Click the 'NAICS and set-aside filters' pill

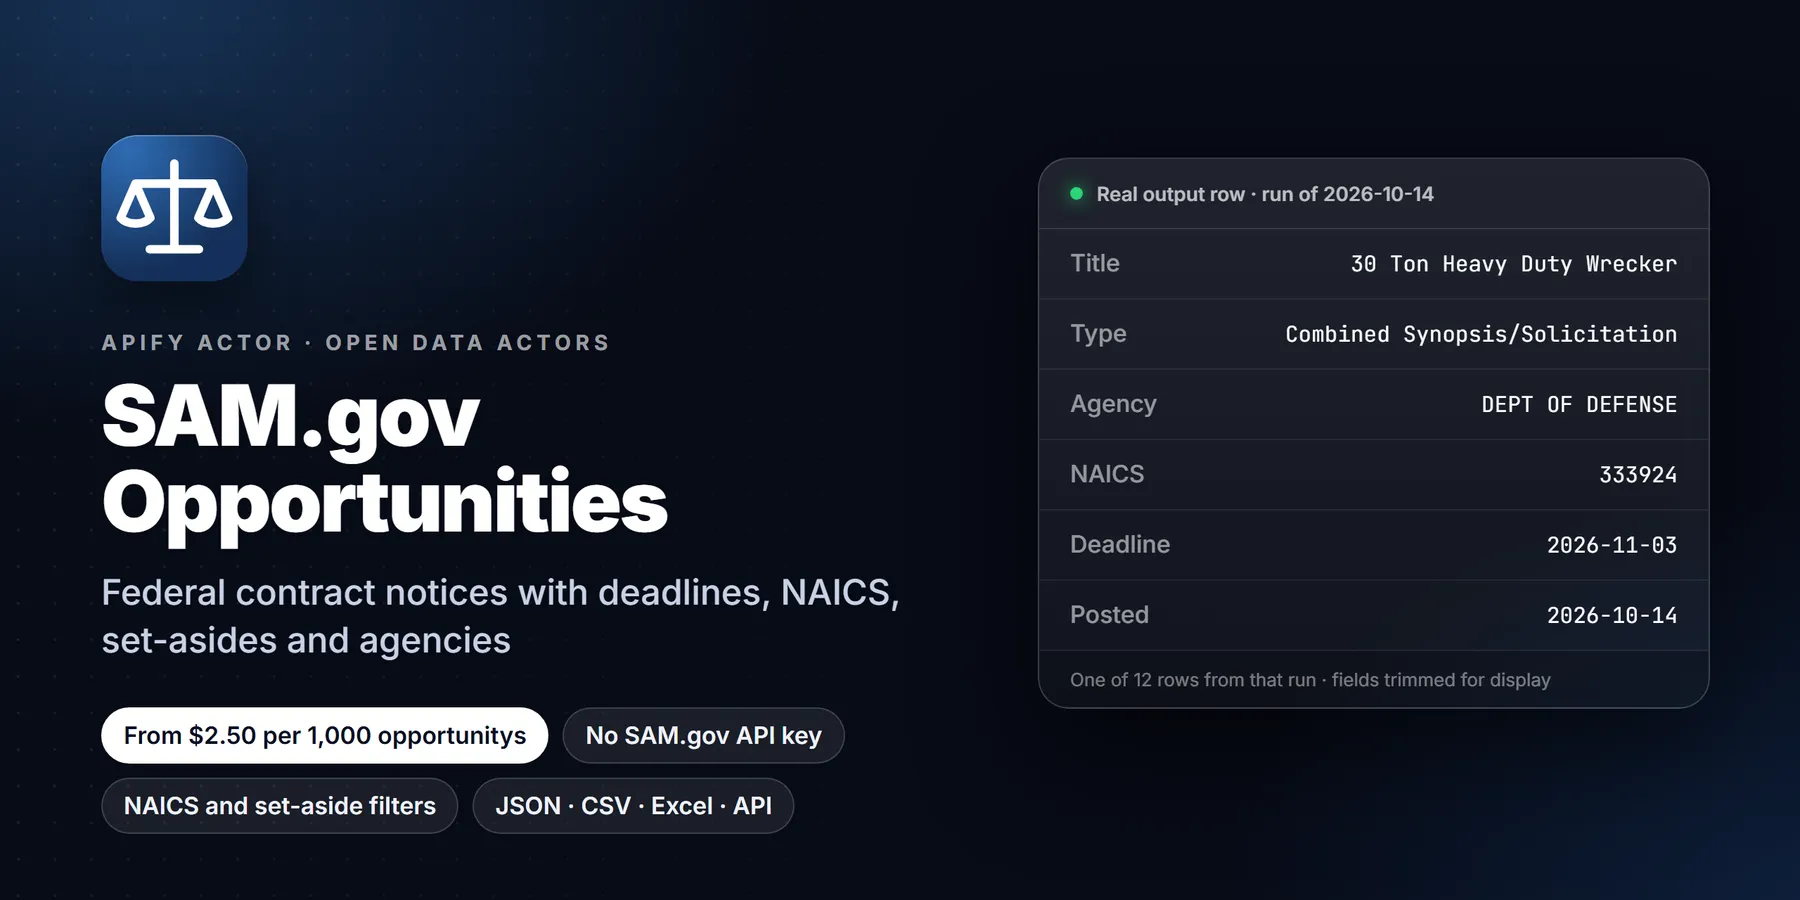coord(279,806)
